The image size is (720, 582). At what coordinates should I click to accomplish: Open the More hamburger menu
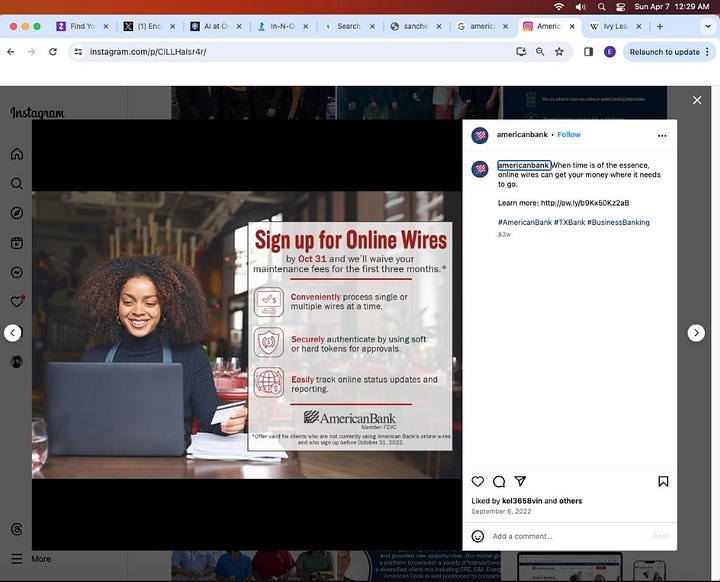[17, 559]
